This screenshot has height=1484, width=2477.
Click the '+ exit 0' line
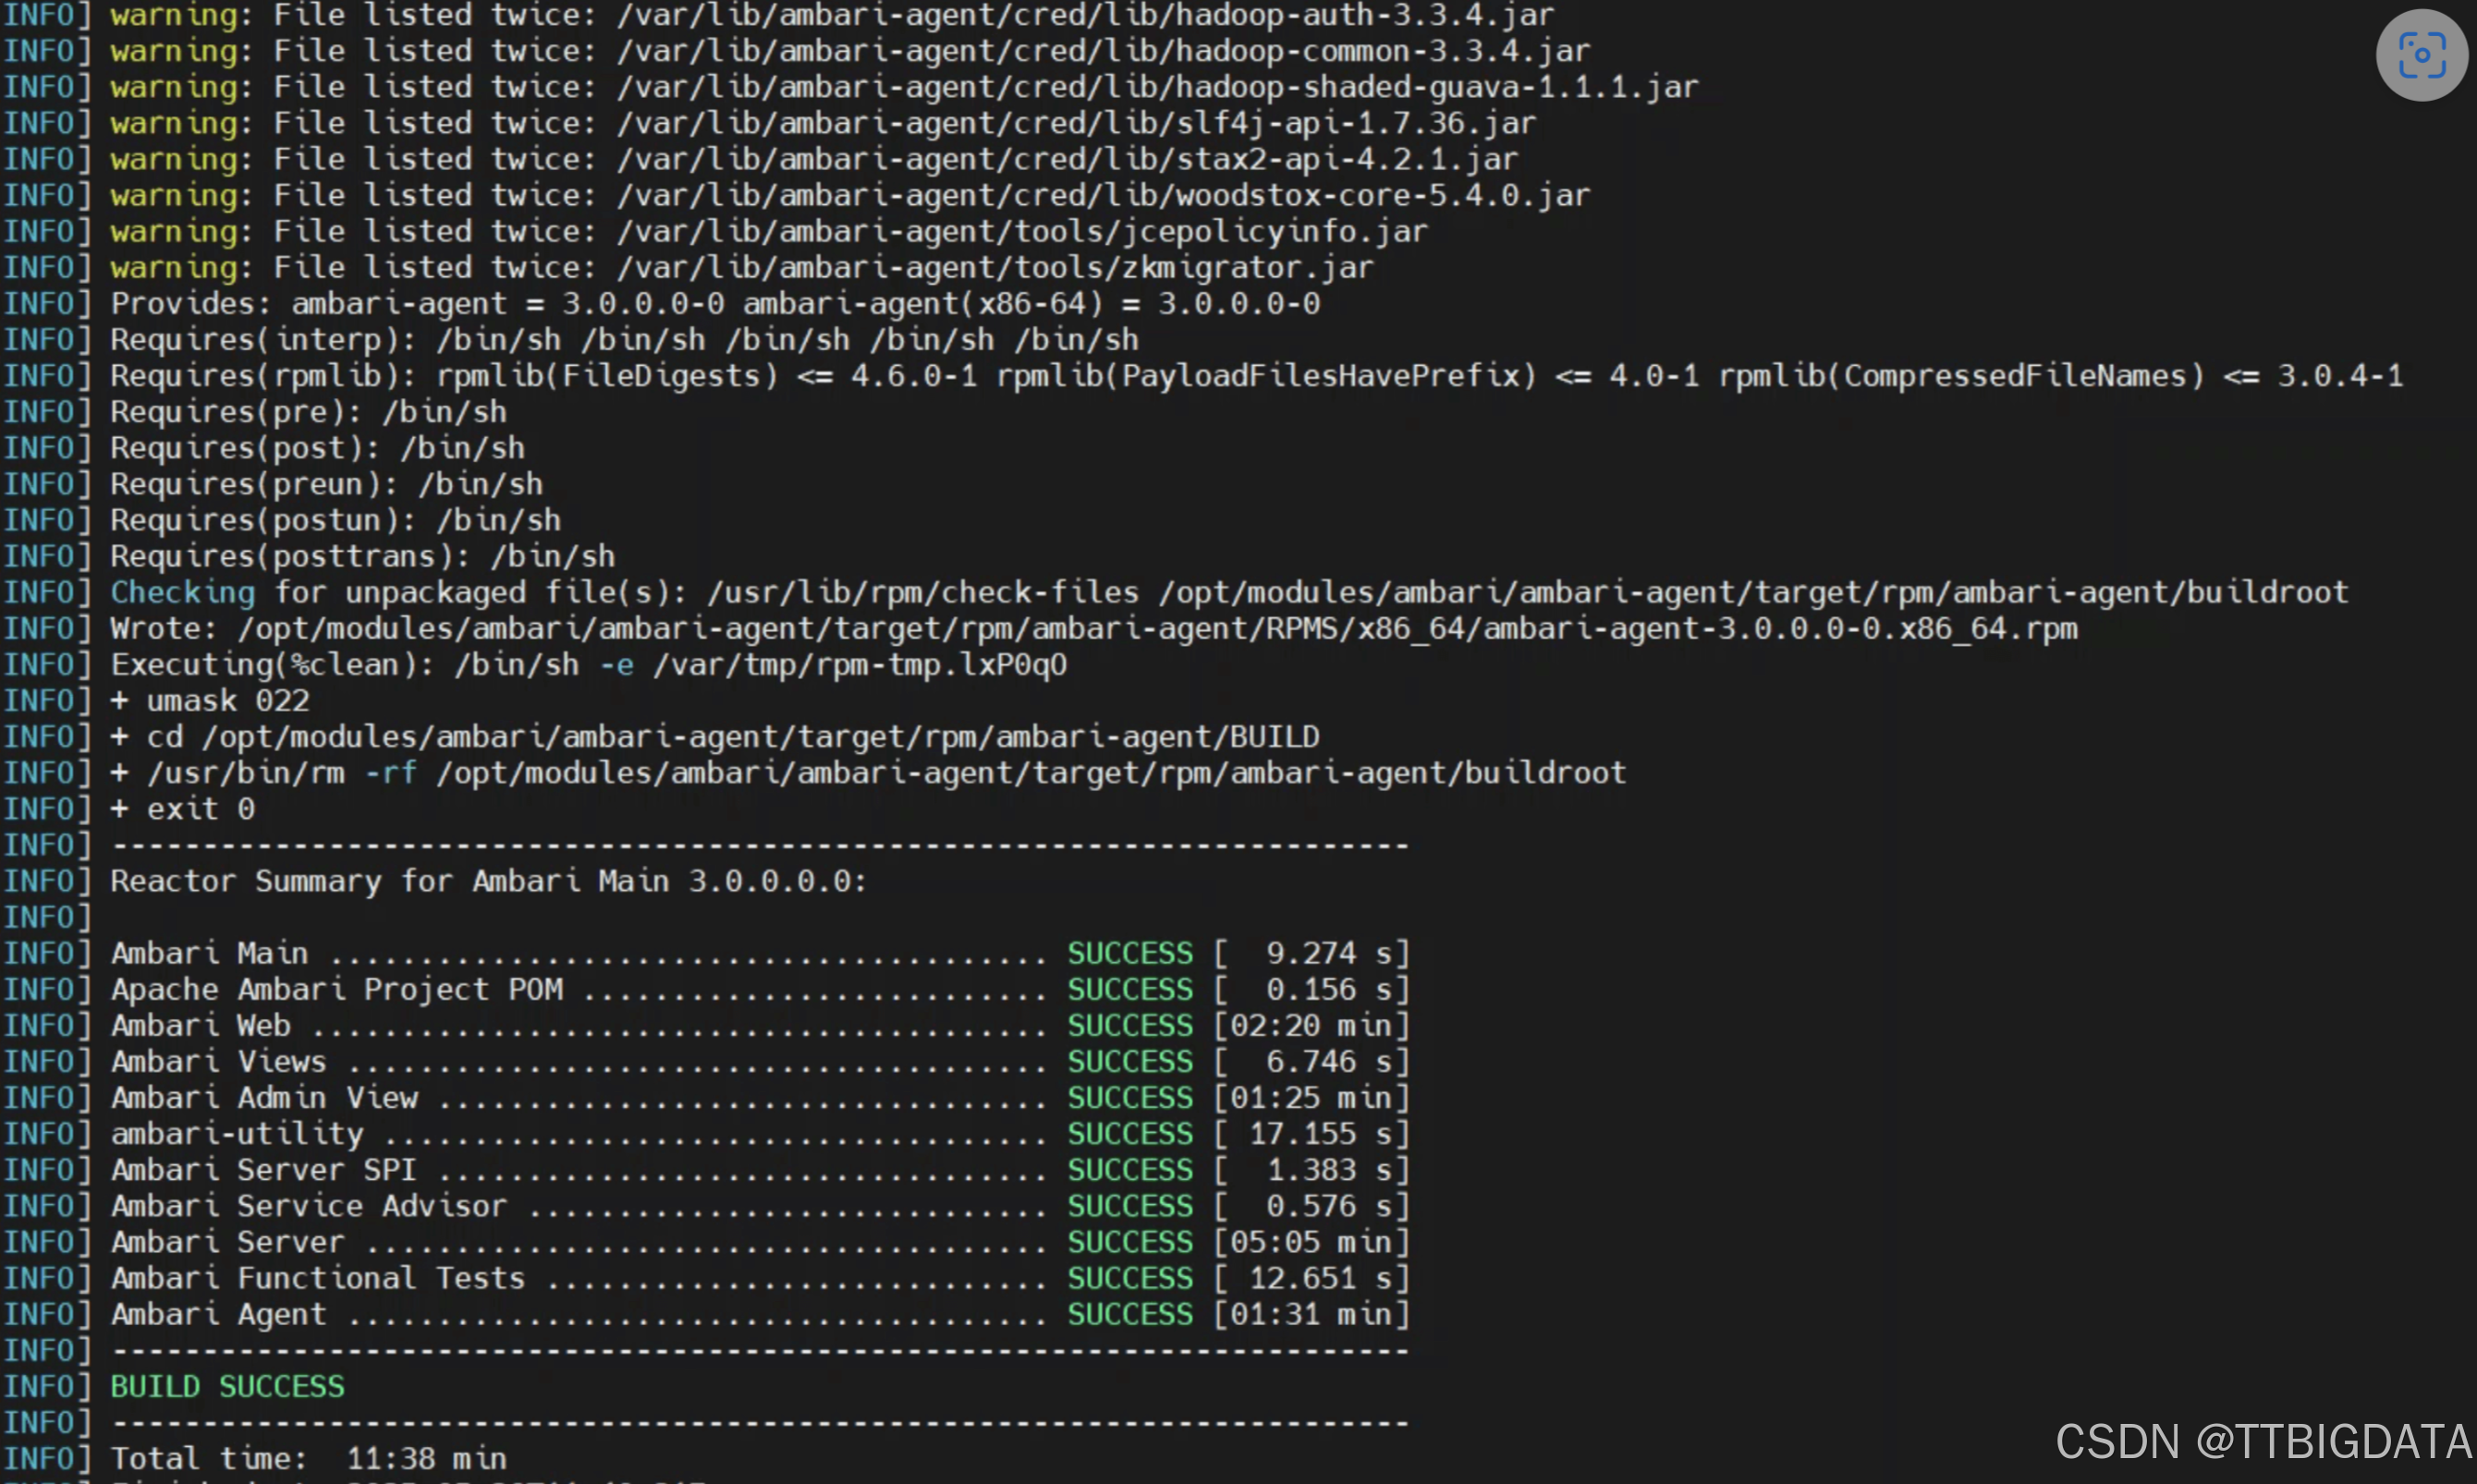point(183,809)
